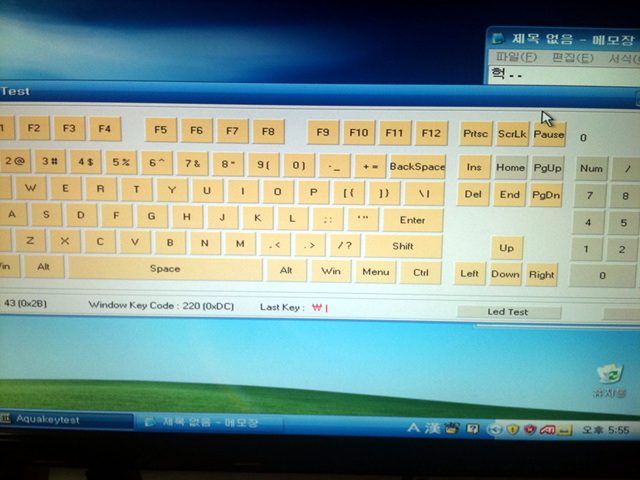Screen dimensions: 640x480
Task: Click the Space bar key
Action: pyautogui.click(x=165, y=269)
